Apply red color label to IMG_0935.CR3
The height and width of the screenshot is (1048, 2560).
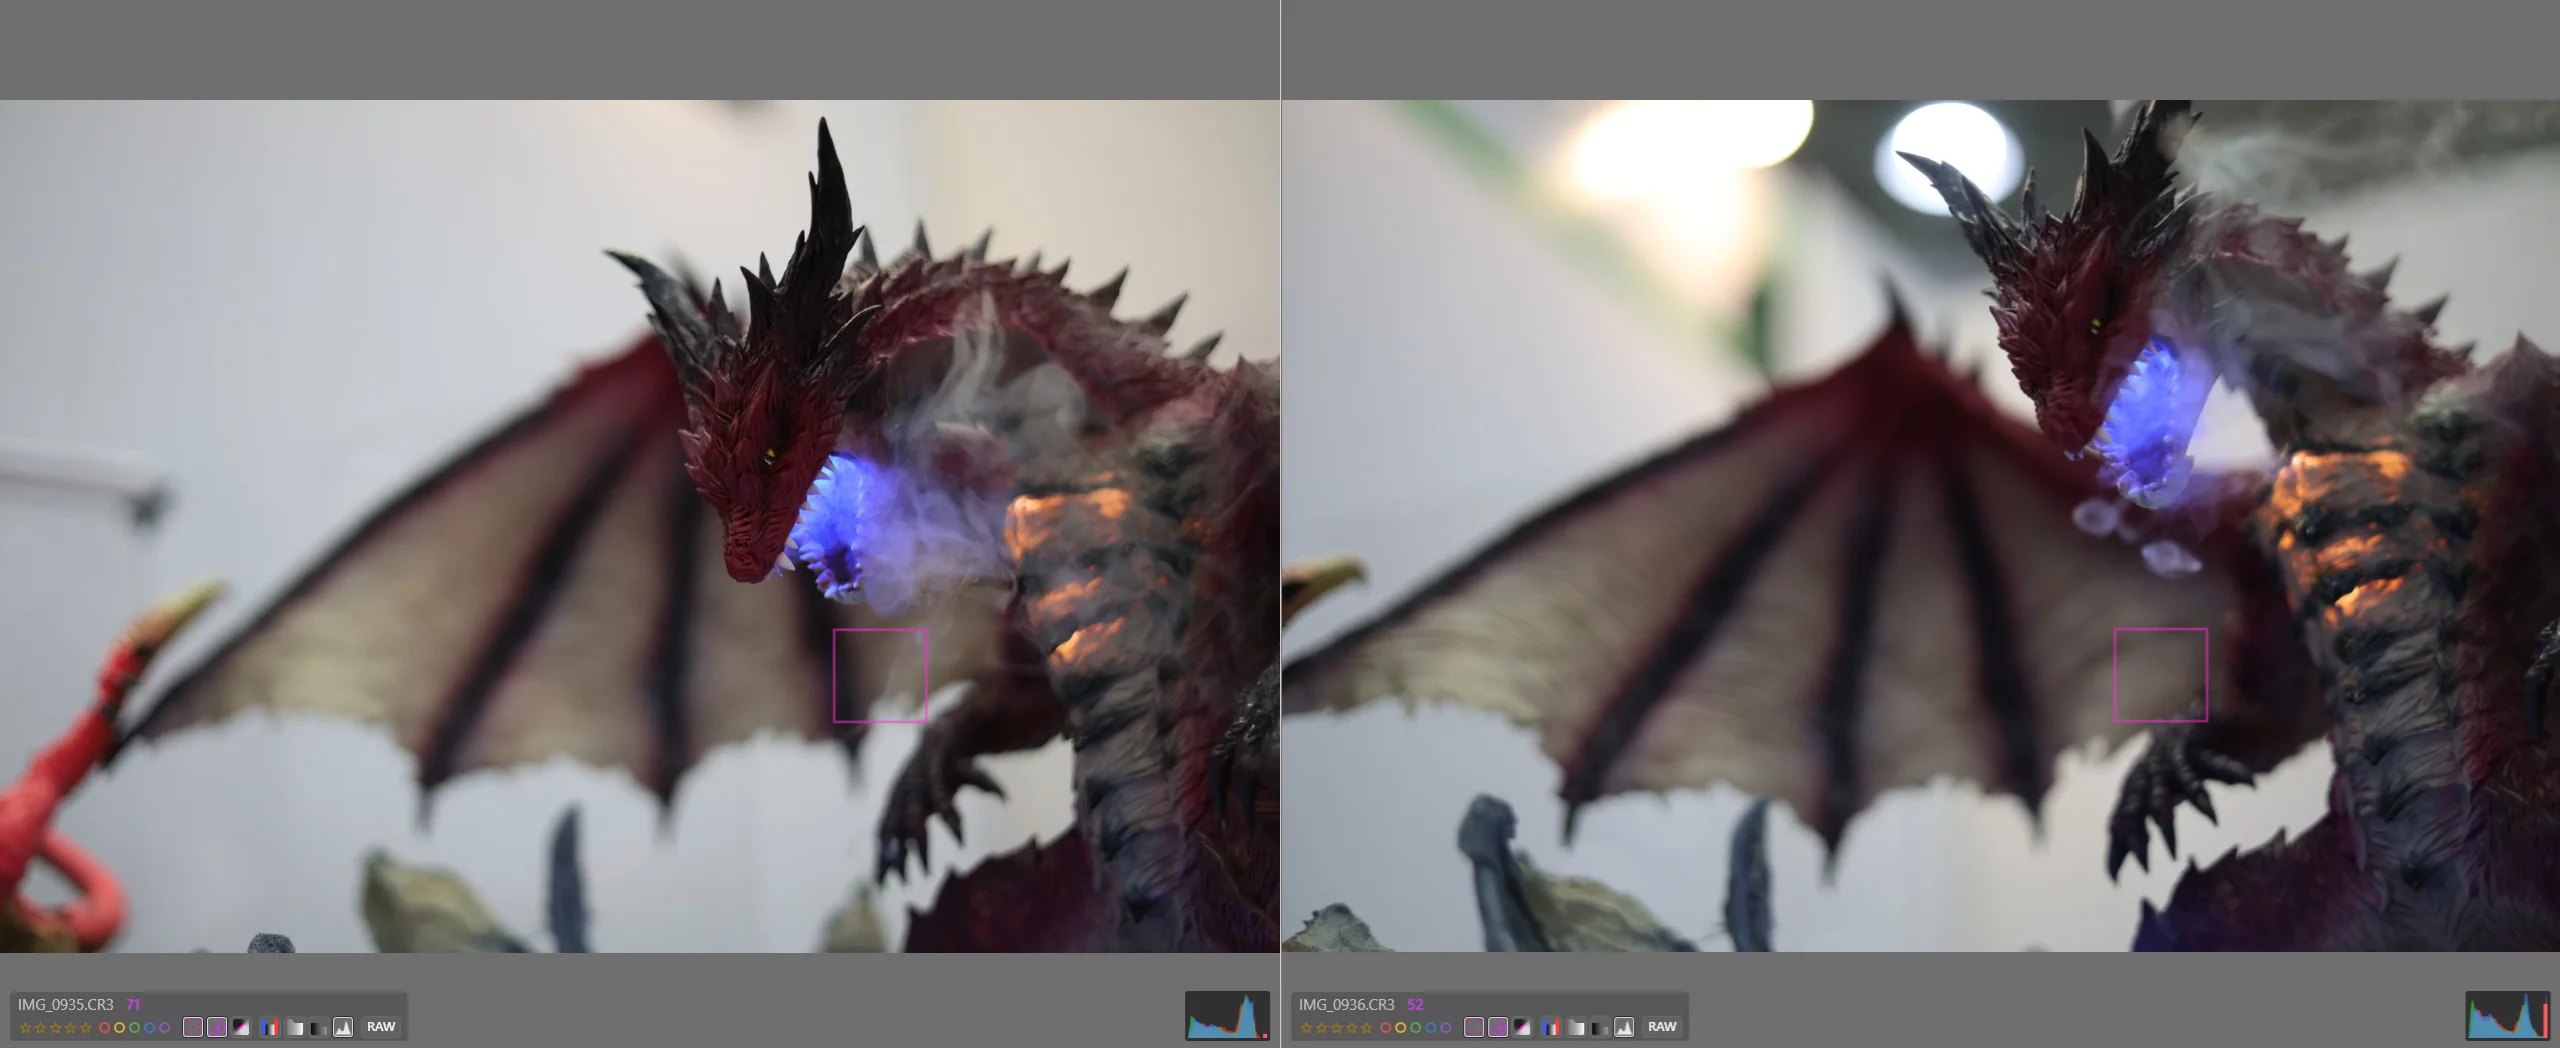[104, 1028]
